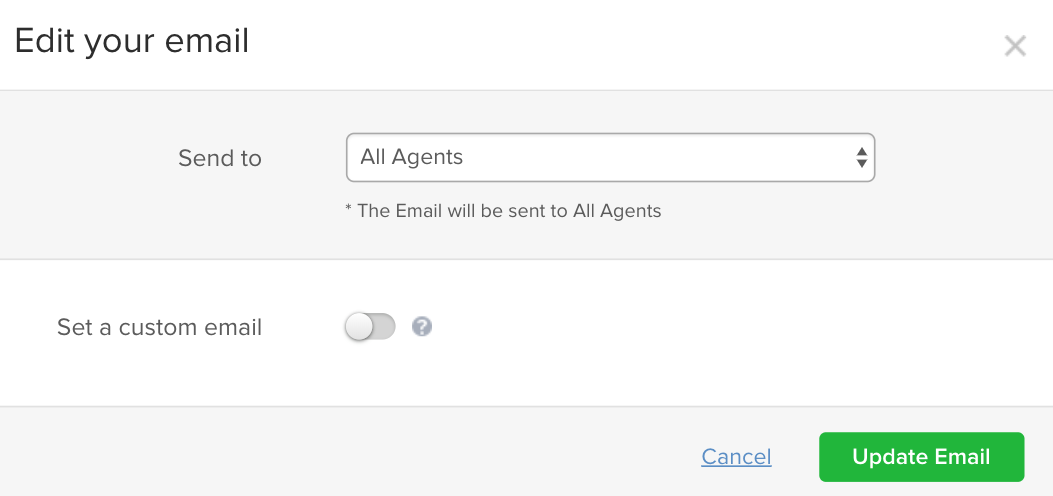Toggle the Set a custom email switch
This screenshot has height=496, width=1053.
[x=370, y=327]
